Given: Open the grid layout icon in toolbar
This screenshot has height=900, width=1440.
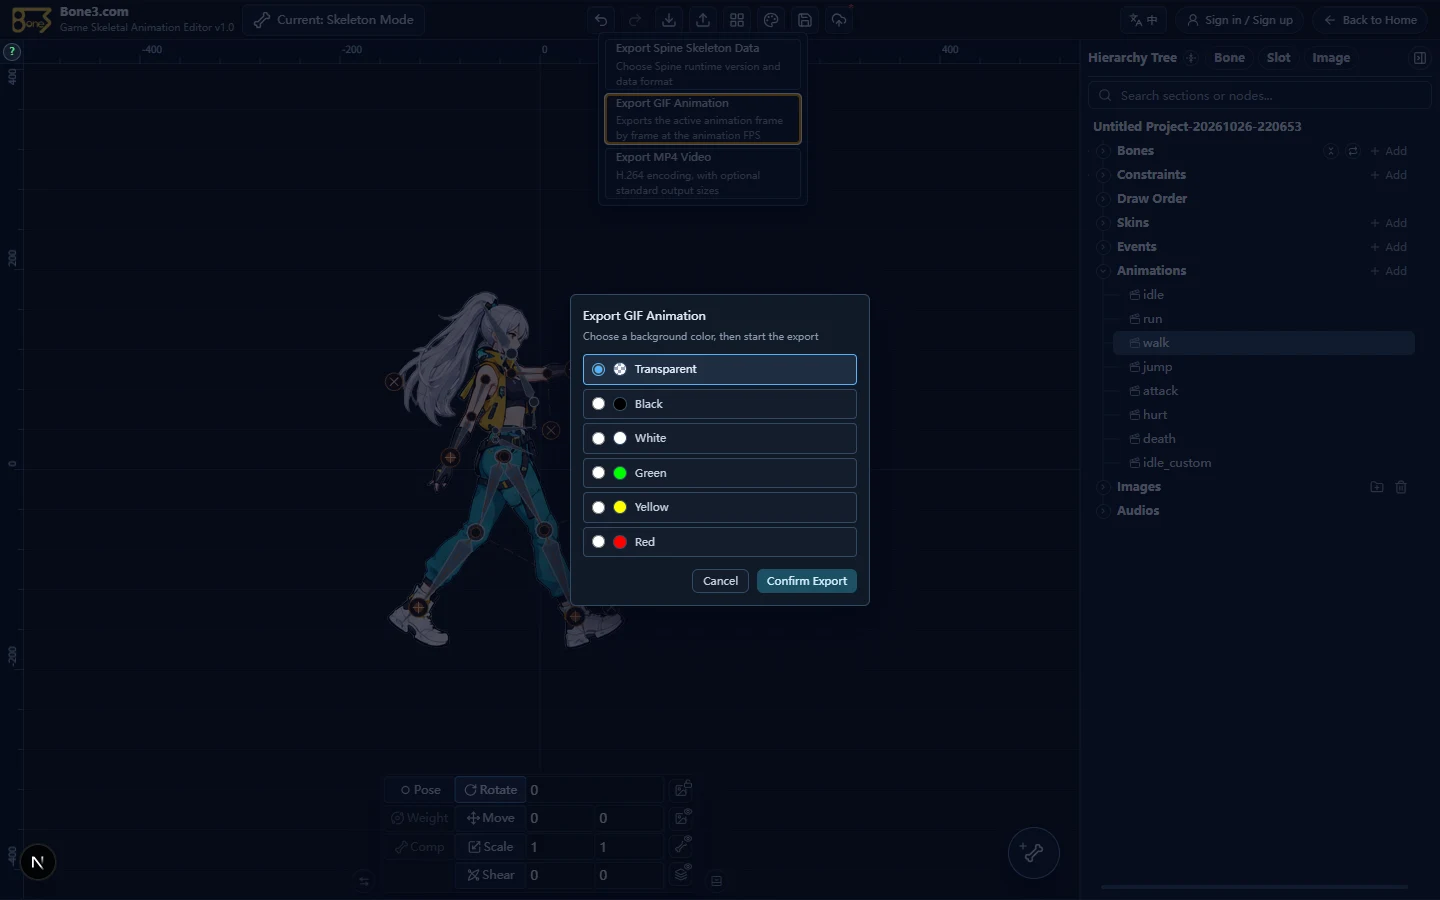Looking at the screenshot, I should tap(737, 20).
